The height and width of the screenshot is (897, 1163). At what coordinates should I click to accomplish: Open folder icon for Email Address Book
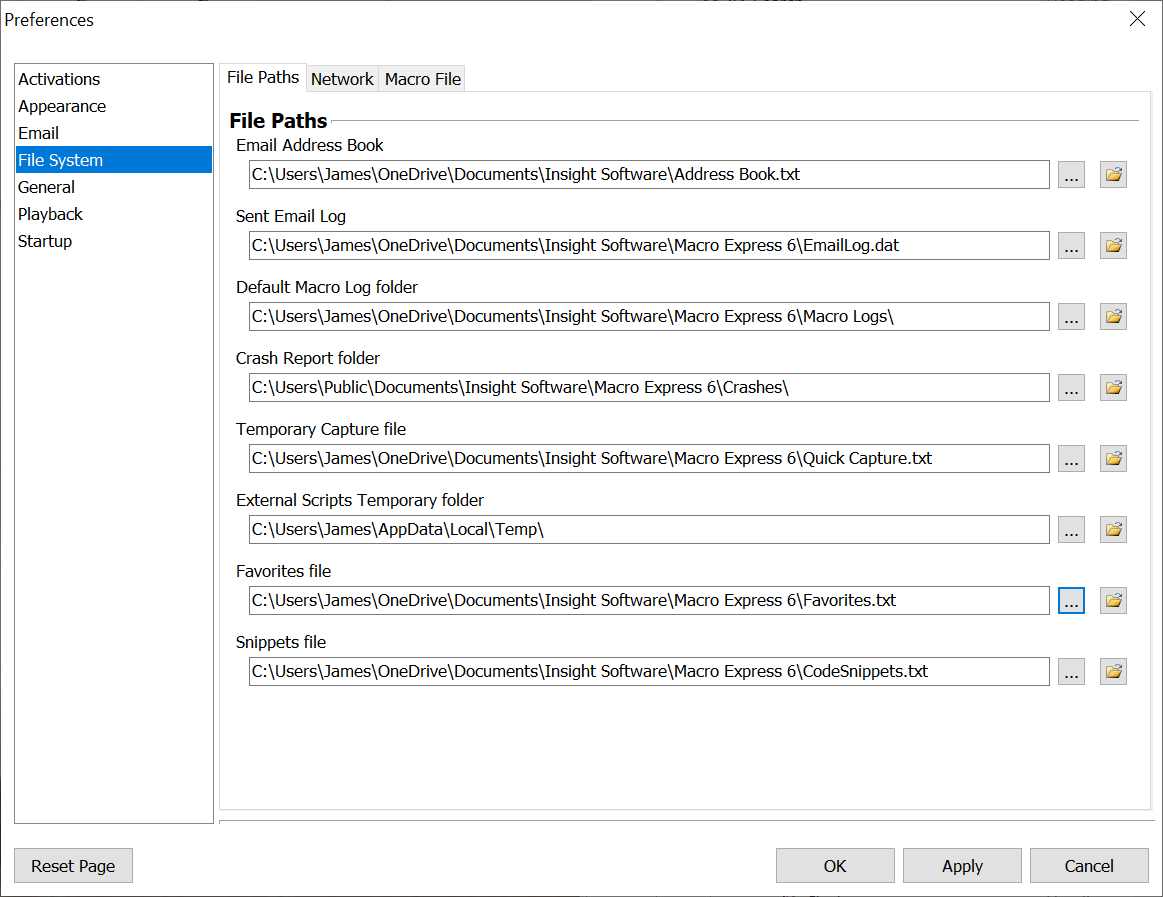click(1113, 175)
